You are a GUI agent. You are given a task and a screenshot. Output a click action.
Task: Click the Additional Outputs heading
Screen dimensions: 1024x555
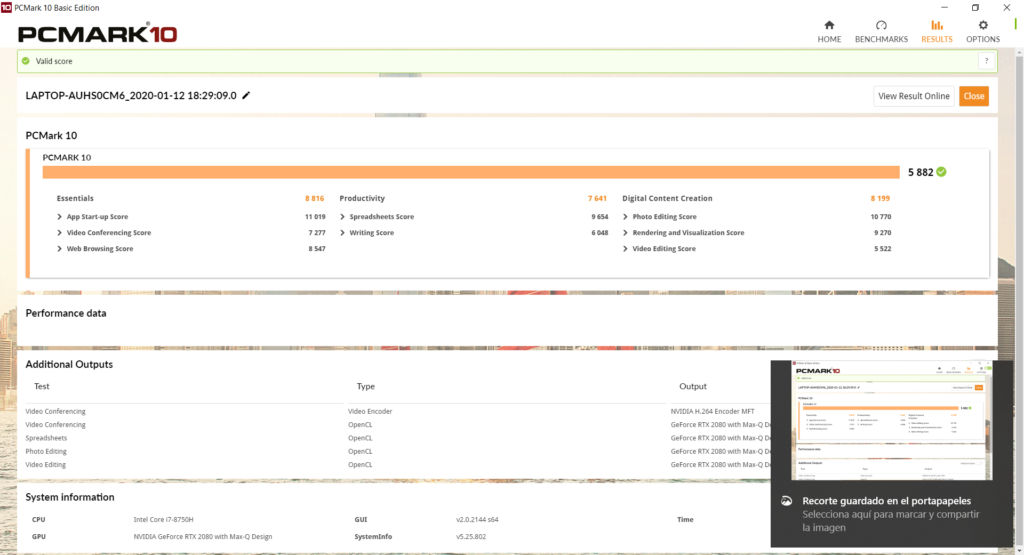tap(69, 364)
